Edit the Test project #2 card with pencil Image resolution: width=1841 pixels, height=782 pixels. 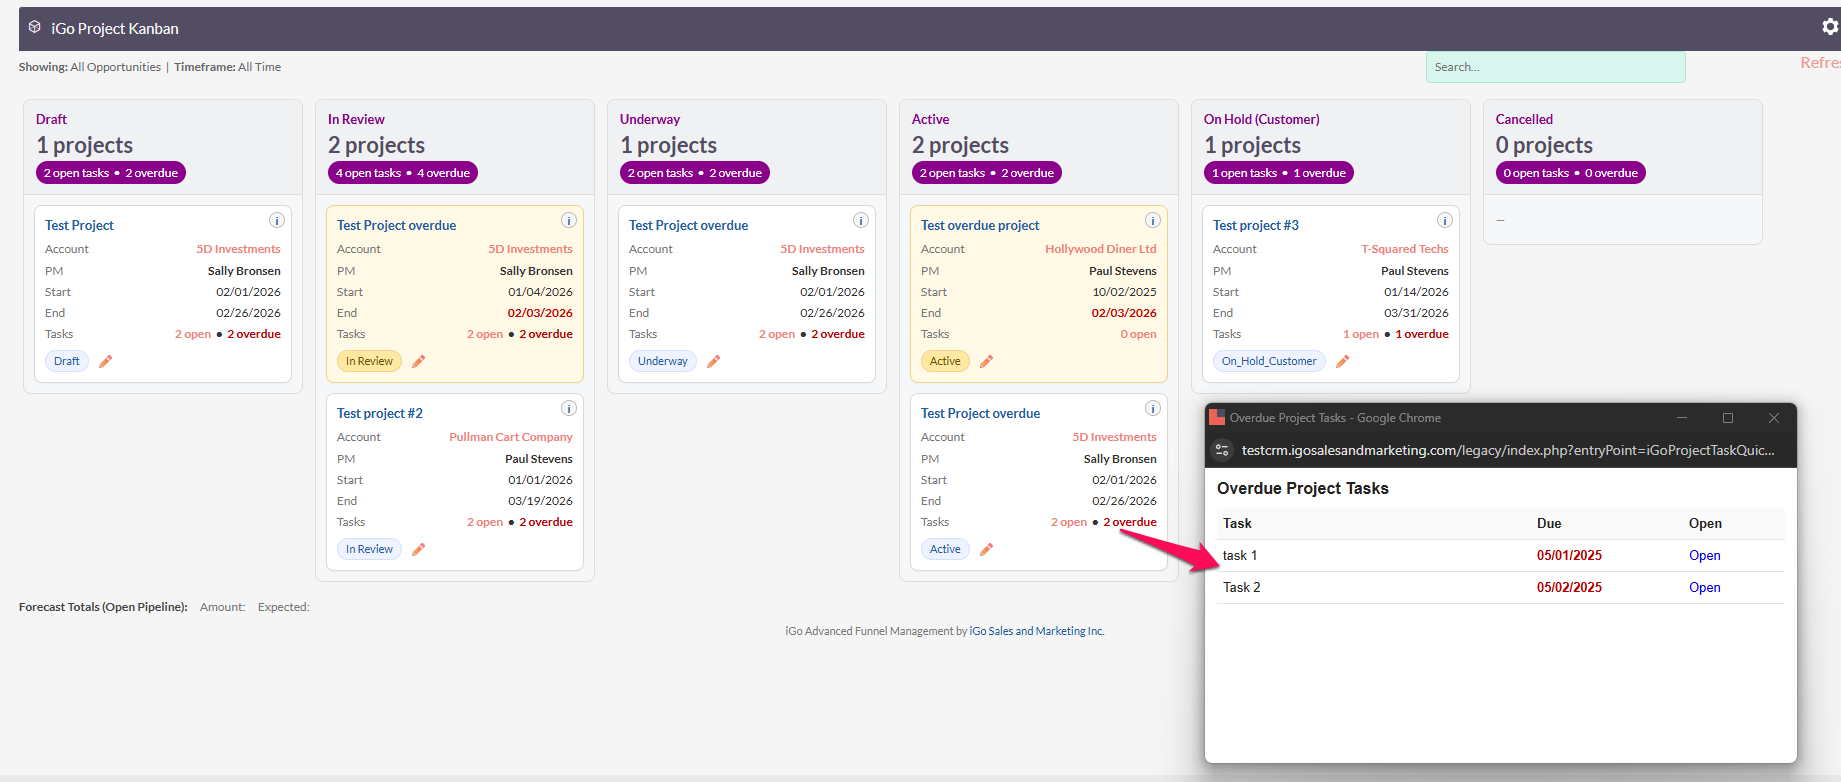(419, 549)
